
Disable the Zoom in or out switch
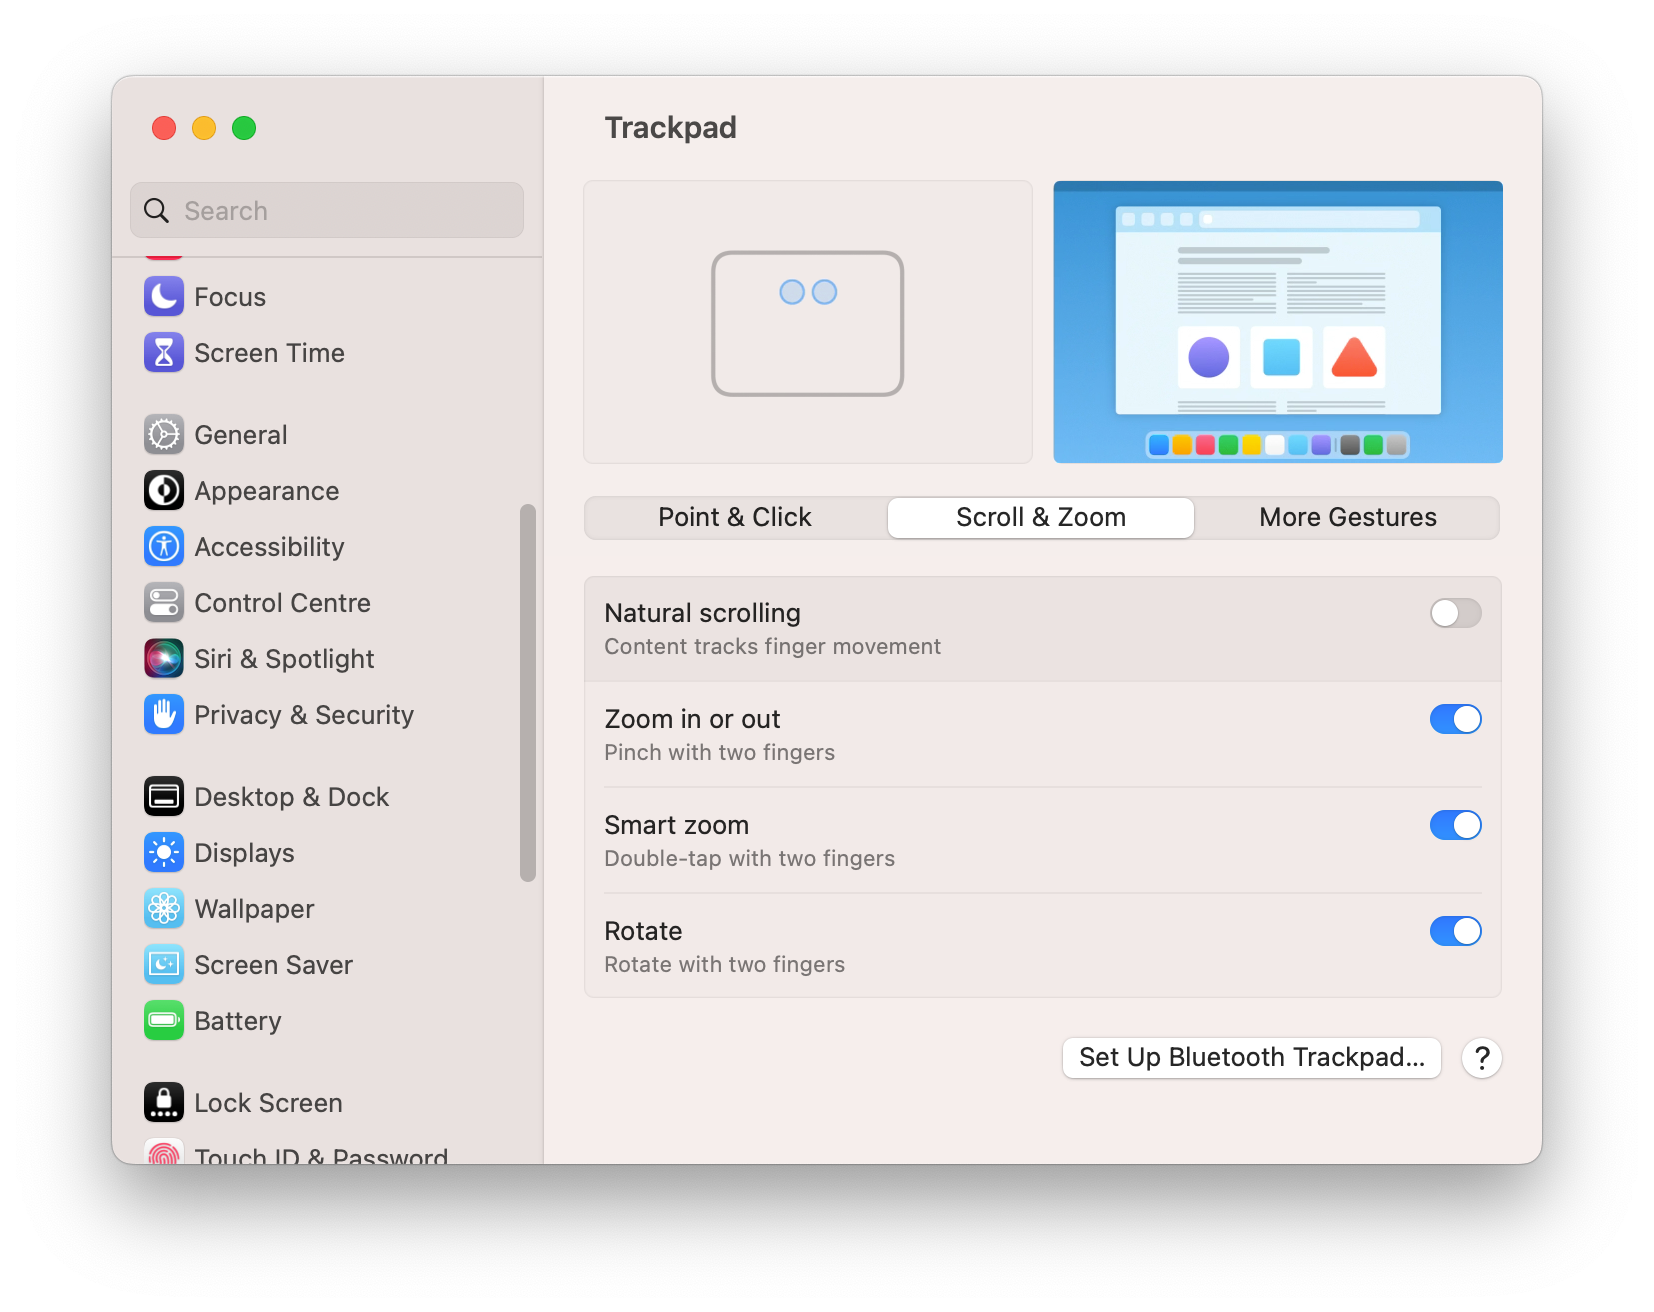[x=1455, y=719]
